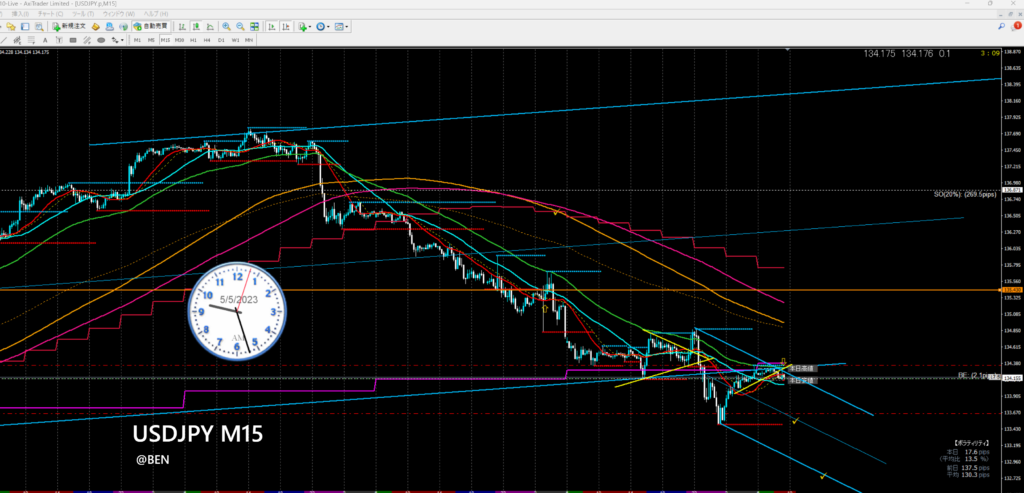Toggle the chart auto scroll button

click(x=271, y=26)
